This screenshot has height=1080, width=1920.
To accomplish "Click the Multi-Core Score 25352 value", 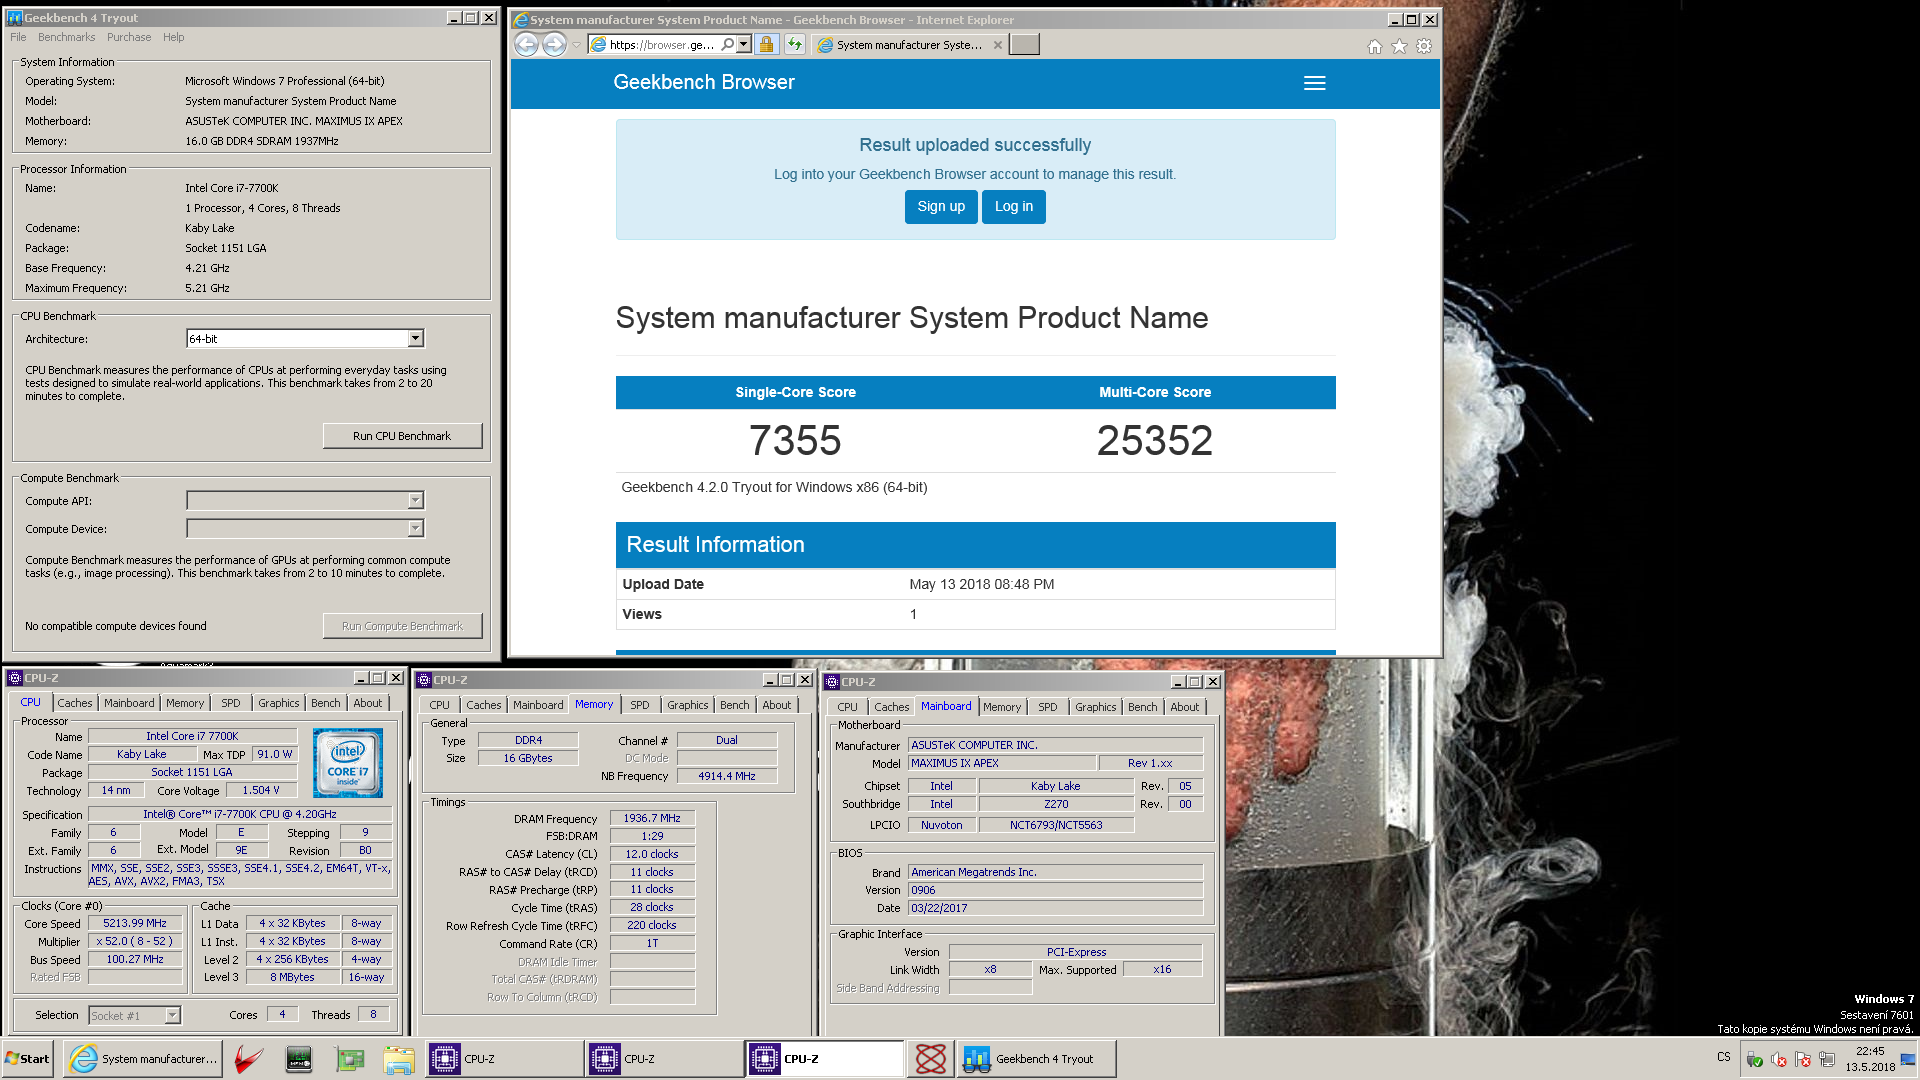I will pyautogui.click(x=1155, y=441).
